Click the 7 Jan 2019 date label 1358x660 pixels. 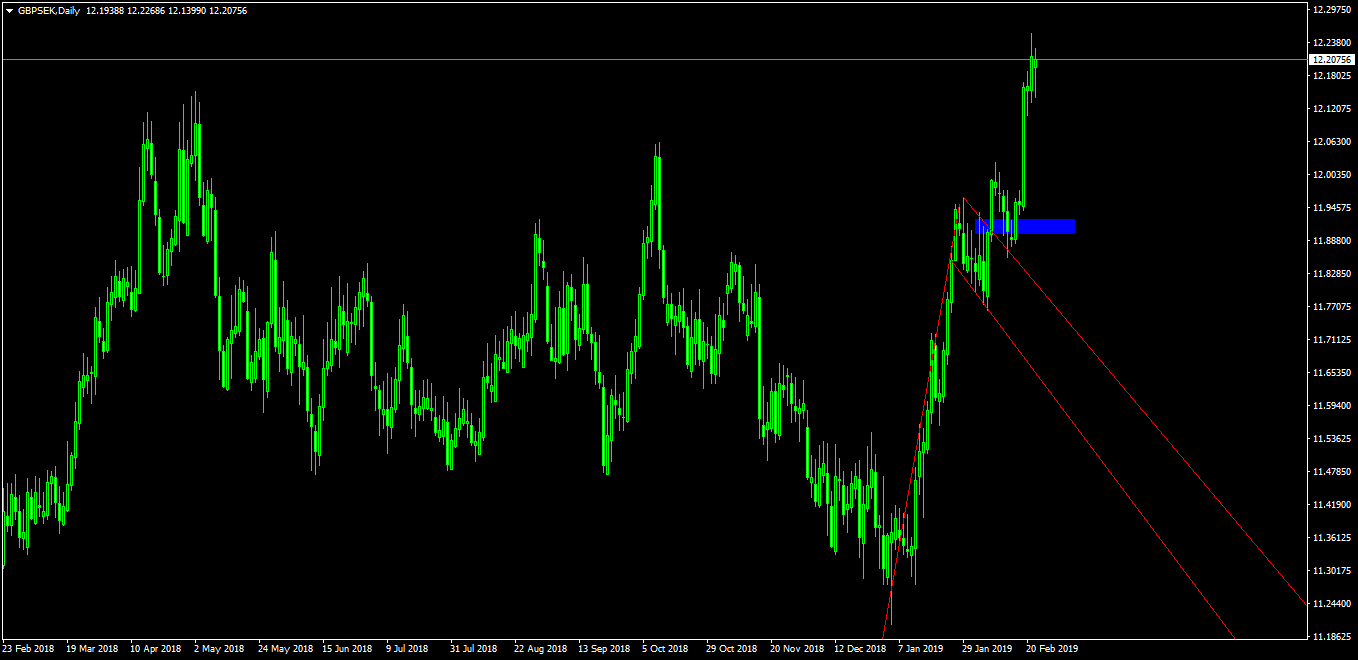[921, 648]
